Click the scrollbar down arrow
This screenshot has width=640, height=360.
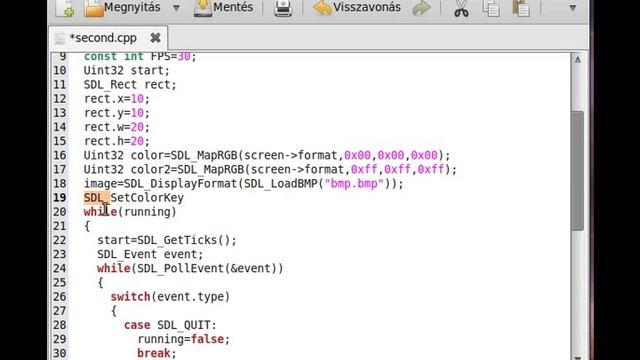pyautogui.click(x=578, y=357)
